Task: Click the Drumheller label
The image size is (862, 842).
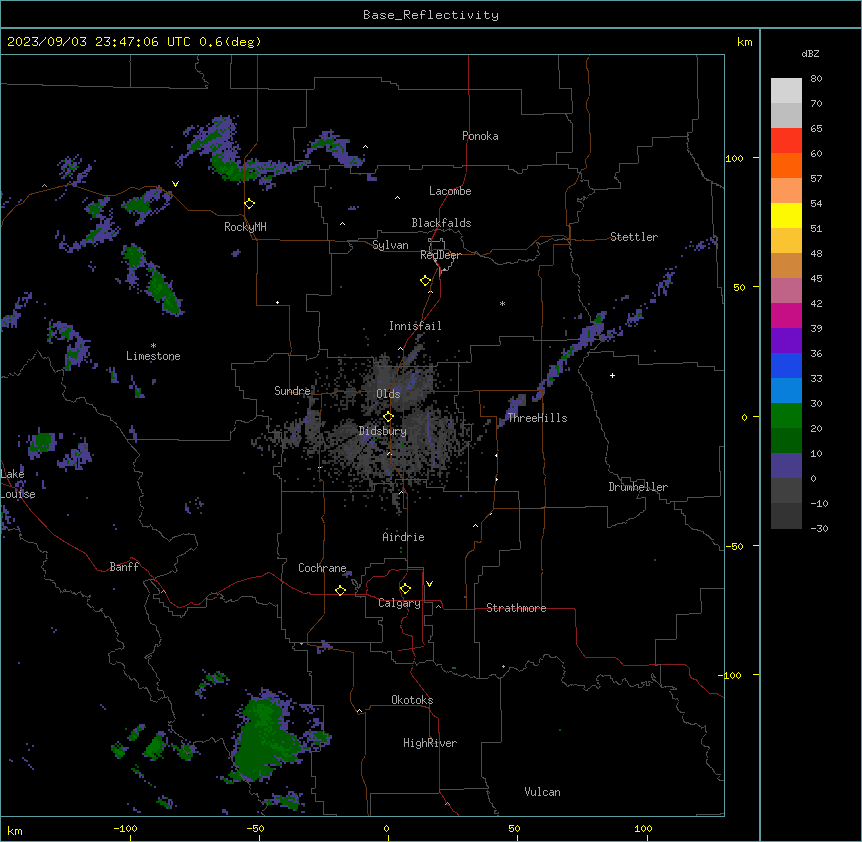Action: point(638,487)
